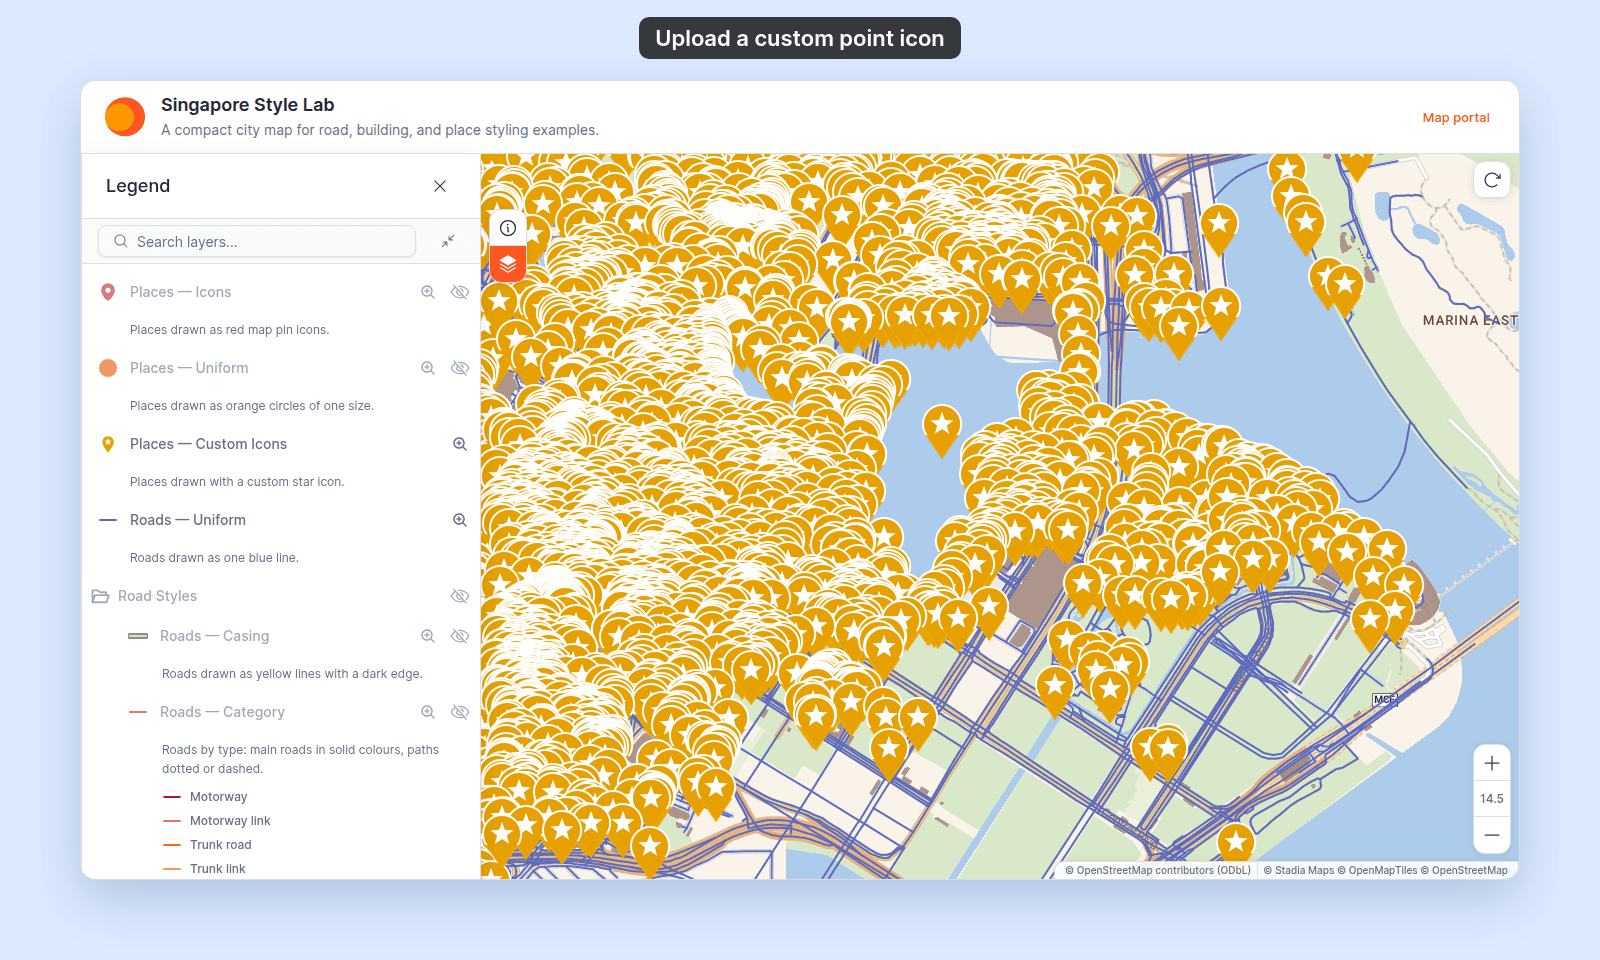The width and height of the screenshot is (1600, 960).
Task: Click the red pin icon of Places — Icons
Action: tap(108, 292)
